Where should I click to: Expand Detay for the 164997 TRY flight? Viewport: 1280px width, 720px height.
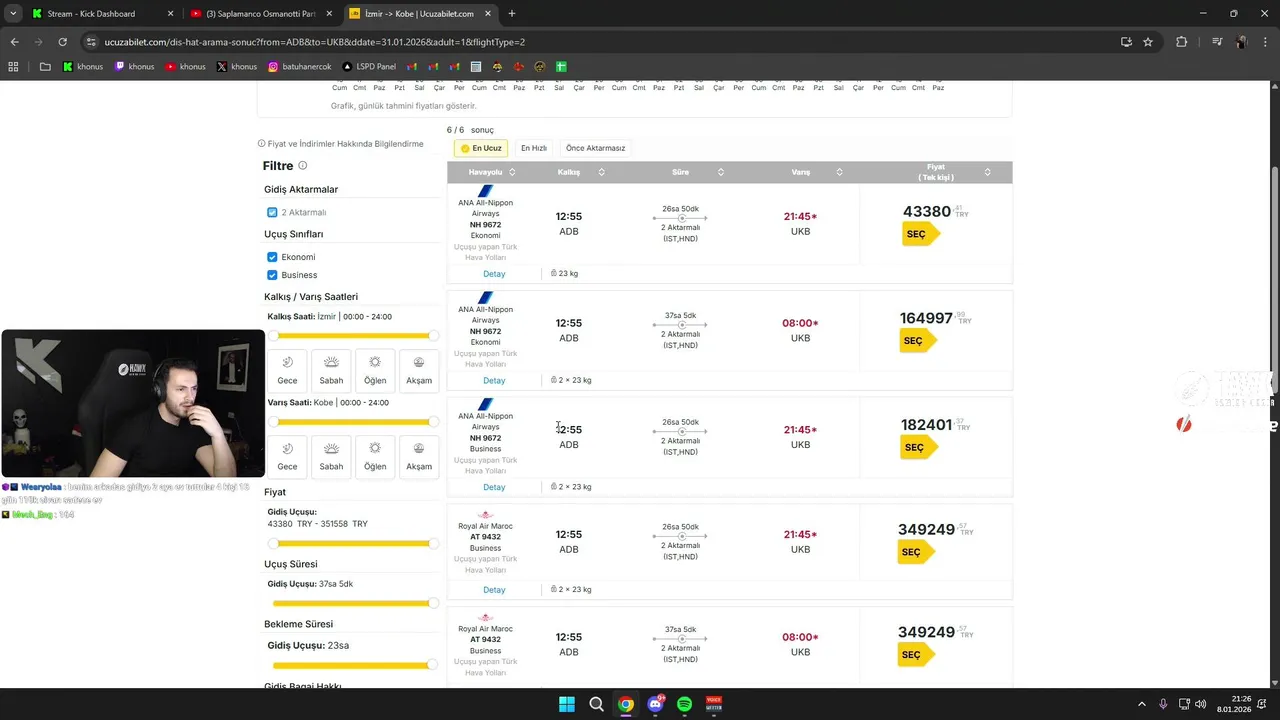[x=494, y=381]
